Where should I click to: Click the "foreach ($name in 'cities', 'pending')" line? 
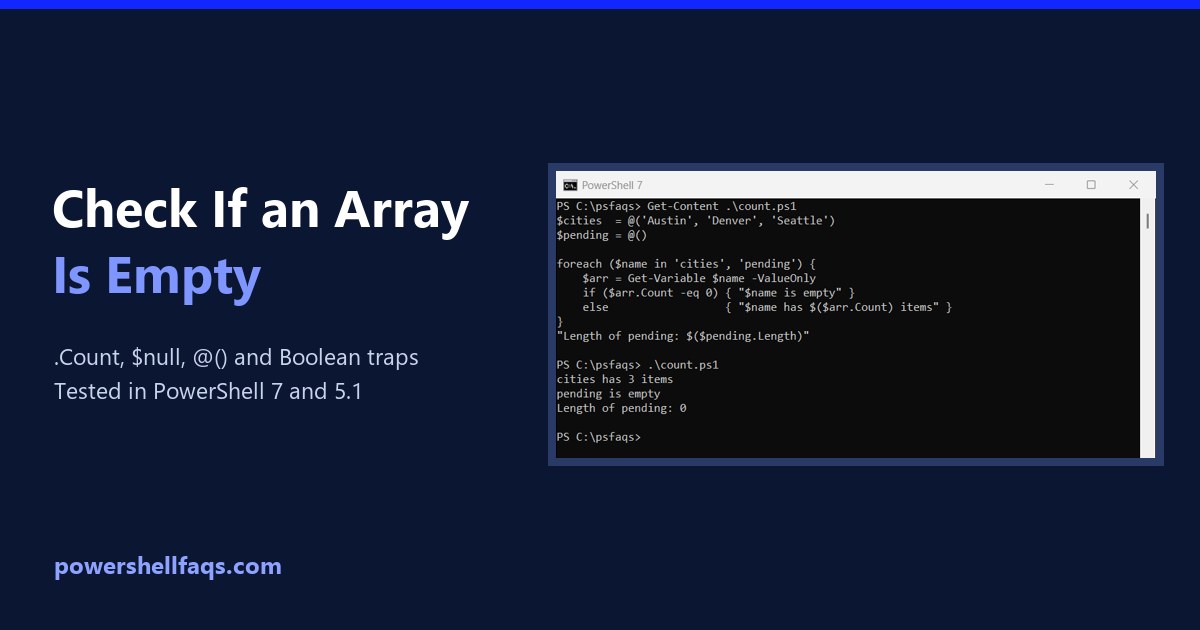click(x=686, y=264)
